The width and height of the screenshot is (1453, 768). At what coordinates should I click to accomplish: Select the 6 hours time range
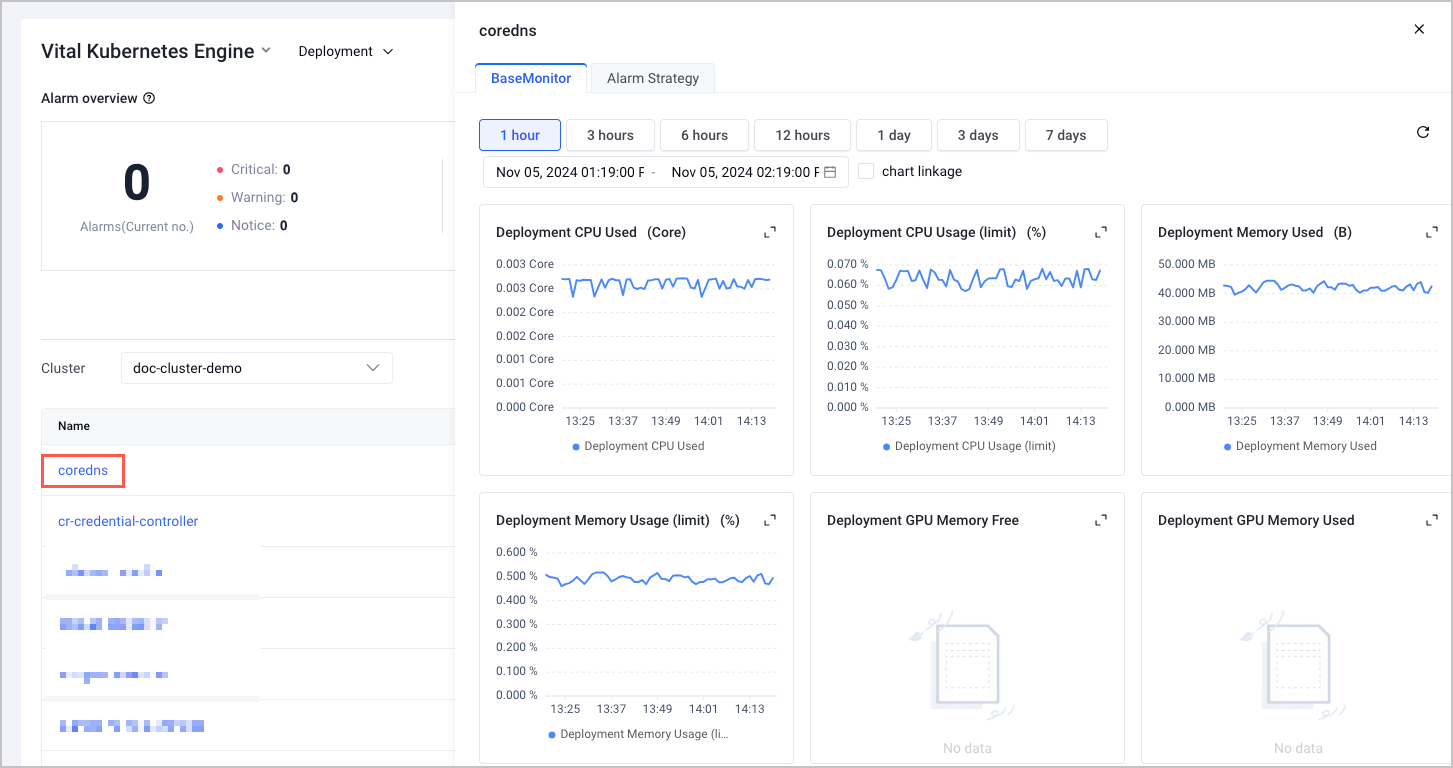[x=704, y=135]
